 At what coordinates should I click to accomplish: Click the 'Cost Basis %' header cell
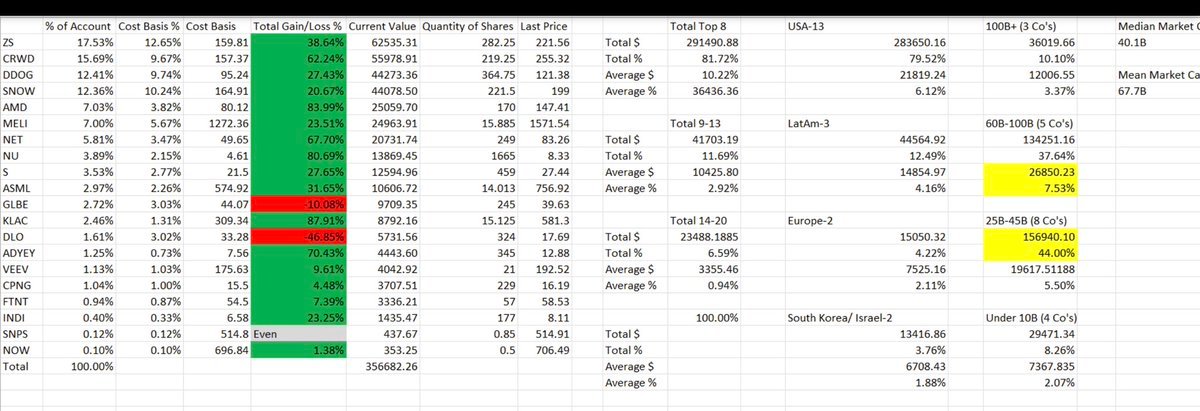click(149, 27)
